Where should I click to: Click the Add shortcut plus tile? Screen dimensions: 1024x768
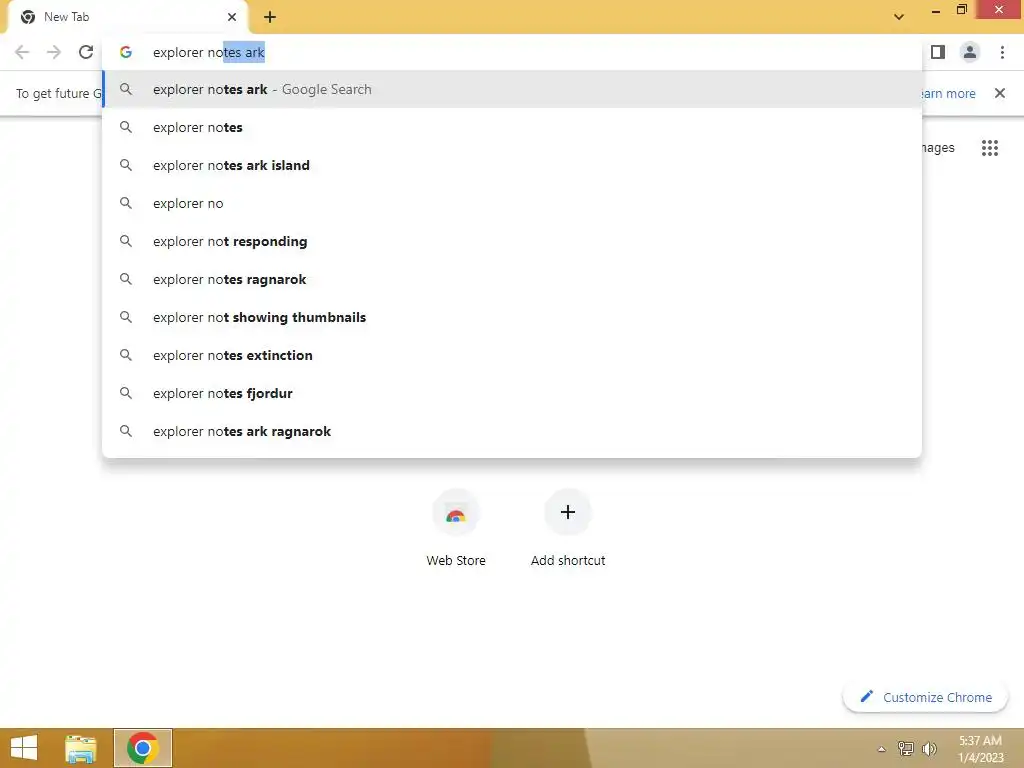(x=568, y=528)
